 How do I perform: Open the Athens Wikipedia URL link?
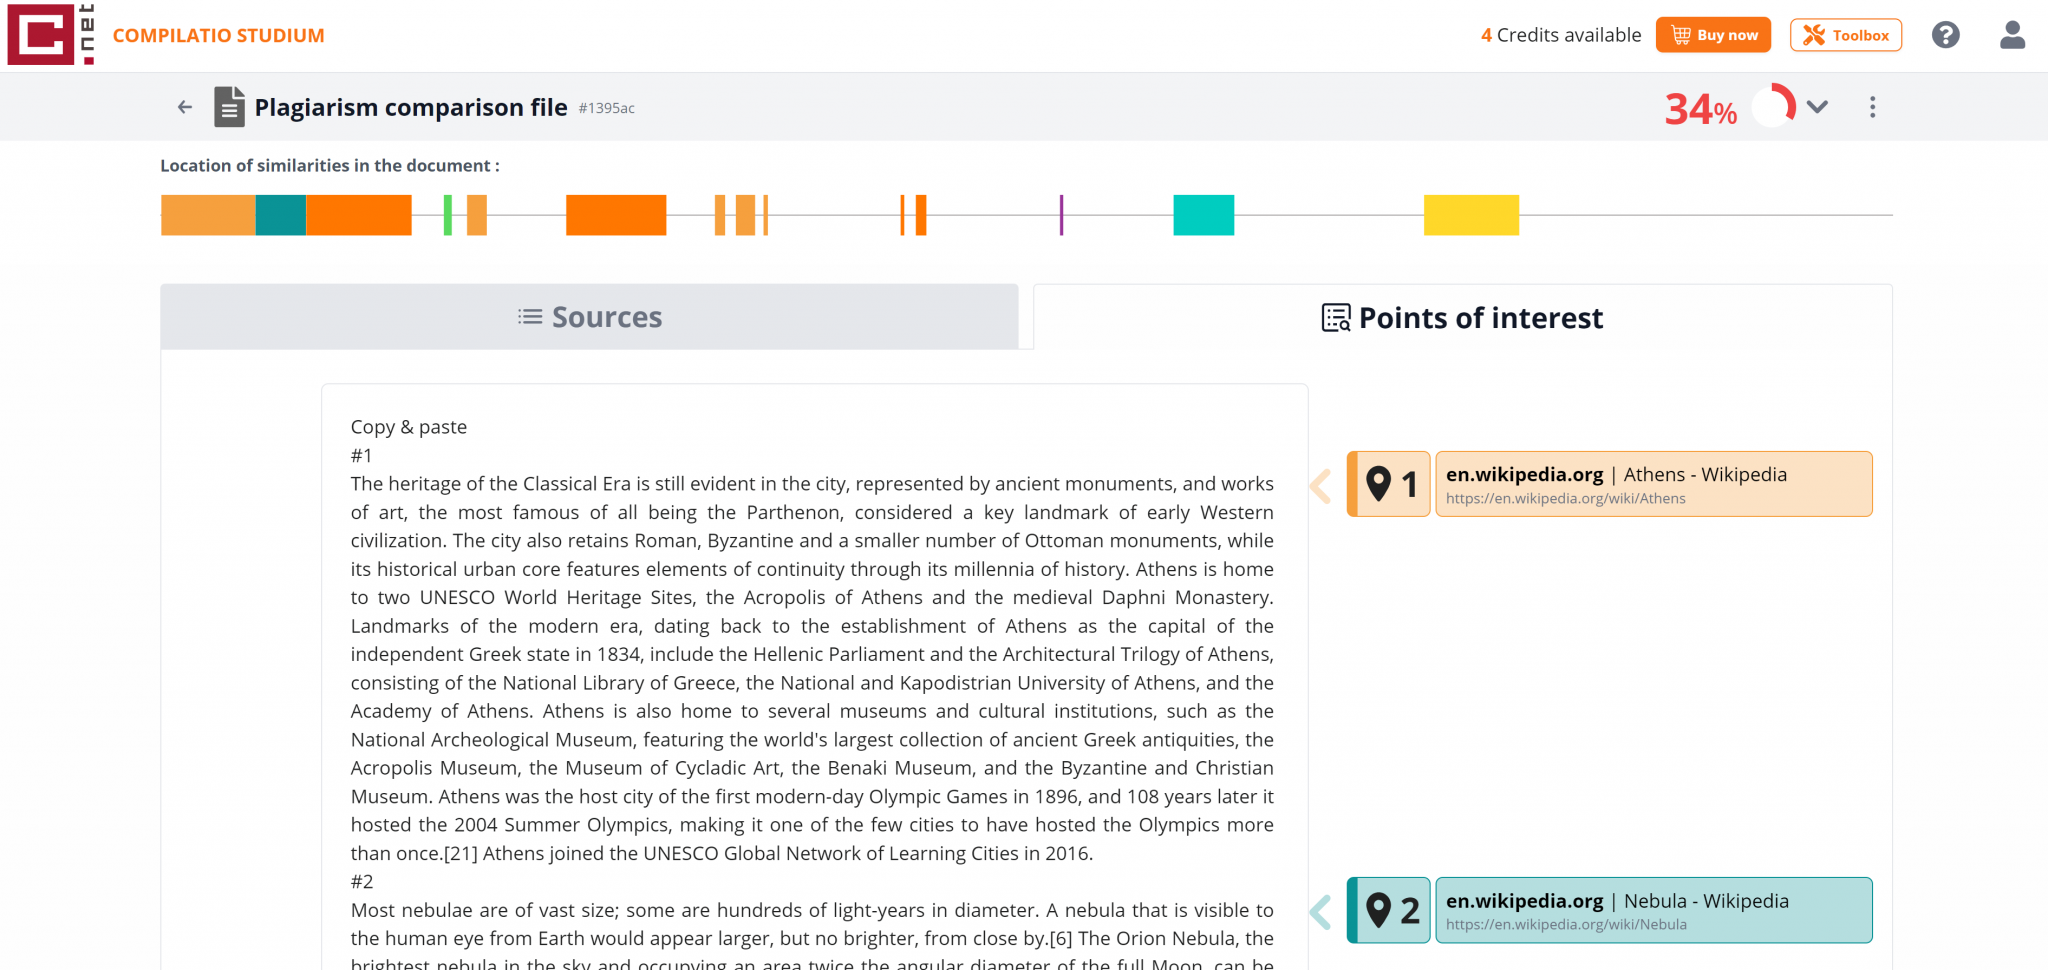(x=1565, y=499)
